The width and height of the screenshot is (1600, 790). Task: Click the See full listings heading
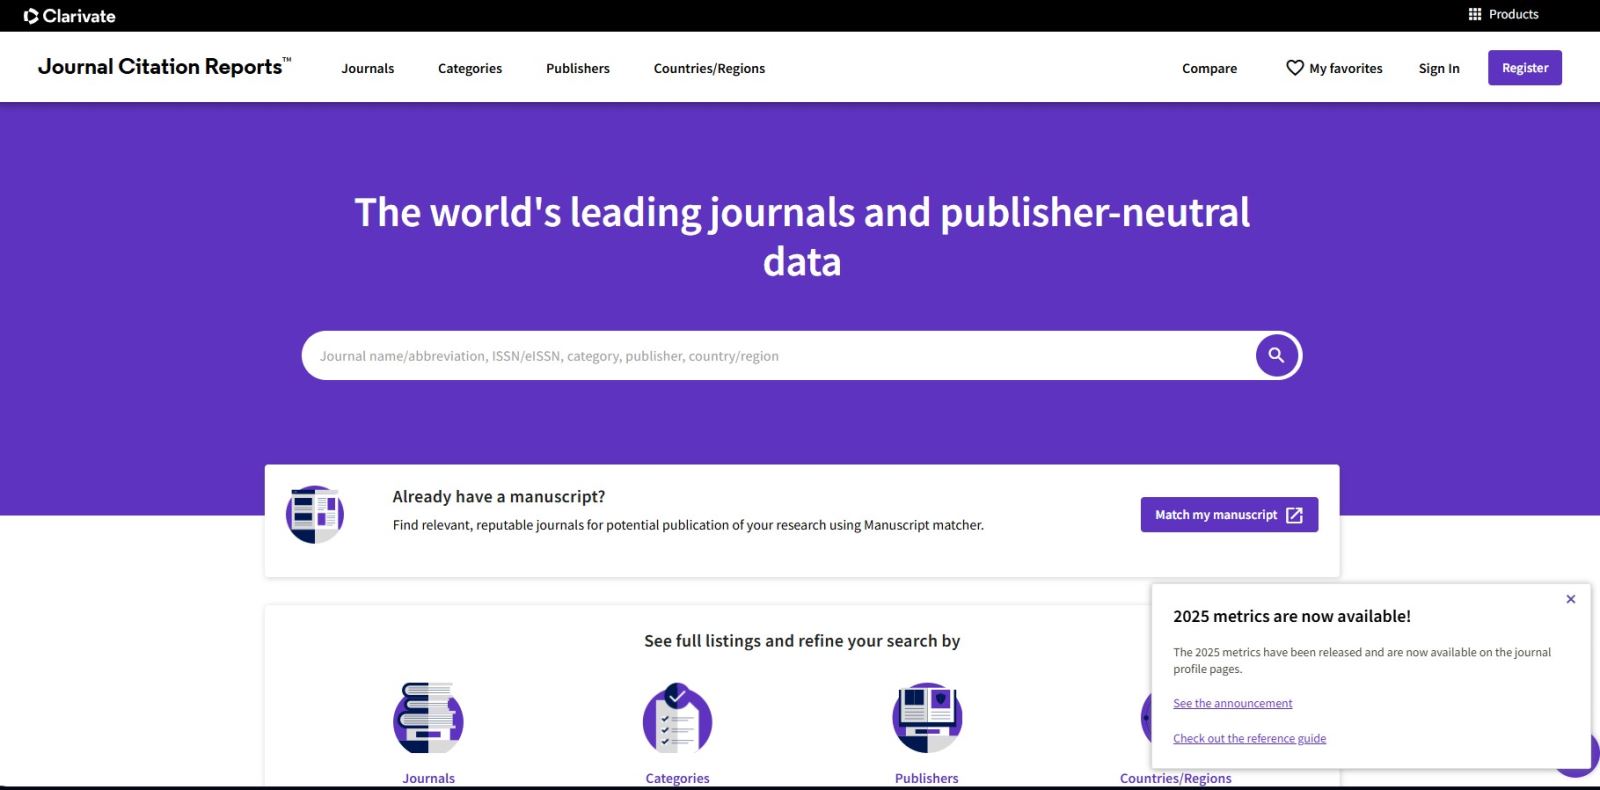click(802, 641)
